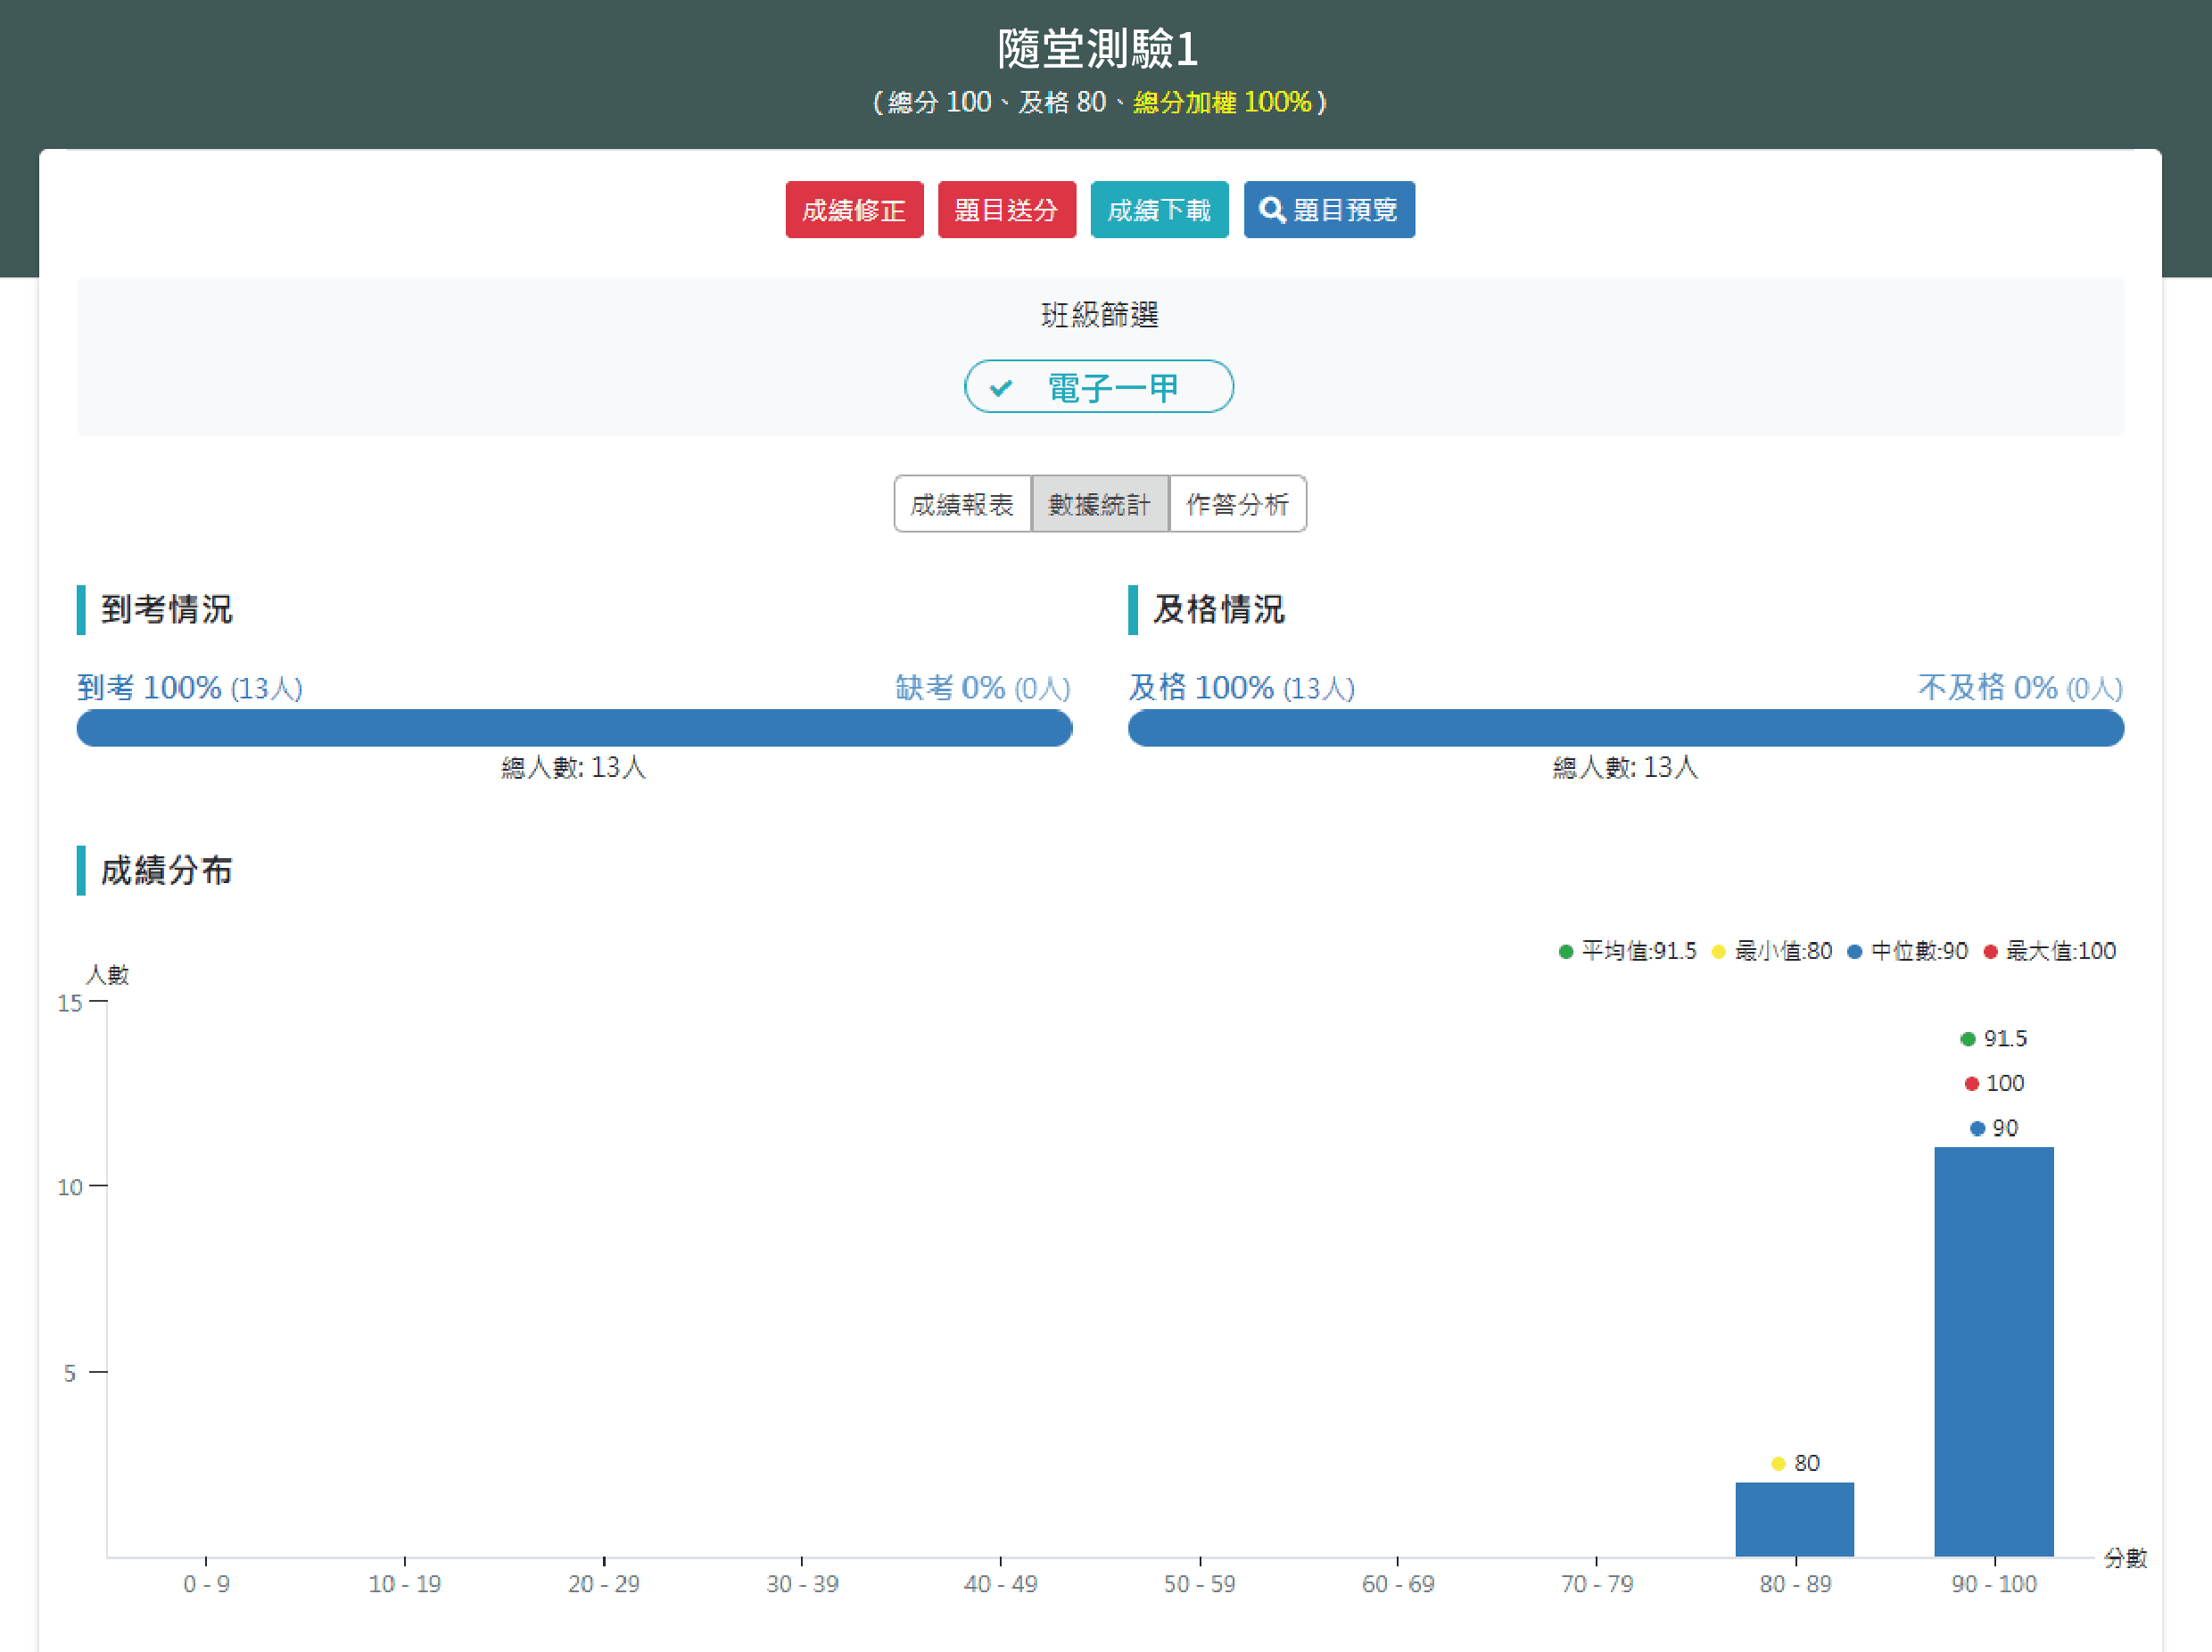The height and width of the screenshot is (1652, 2212).
Task: Click the 80-89 score distribution bar
Action: tap(1794, 1520)
